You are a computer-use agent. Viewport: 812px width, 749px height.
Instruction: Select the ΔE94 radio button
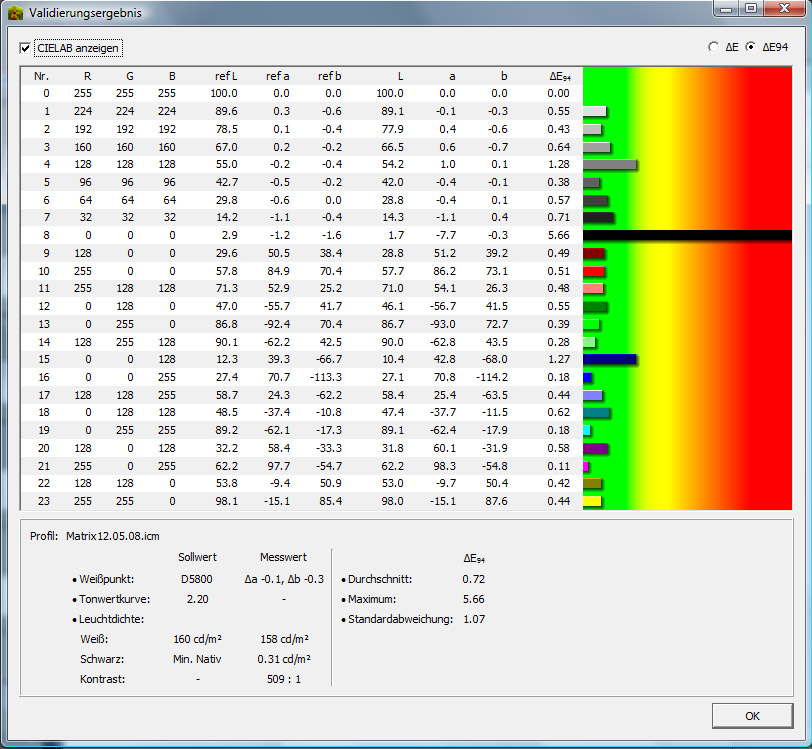(750, 46)
